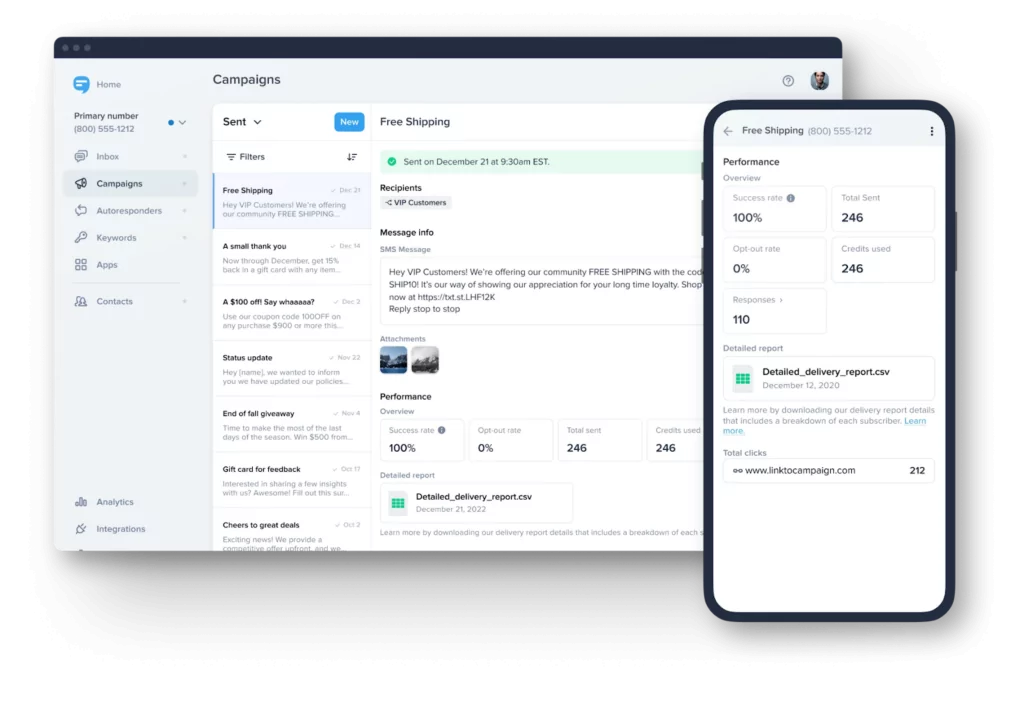
Task: Open the Analytics section
Action: click(x=114, y=502)
